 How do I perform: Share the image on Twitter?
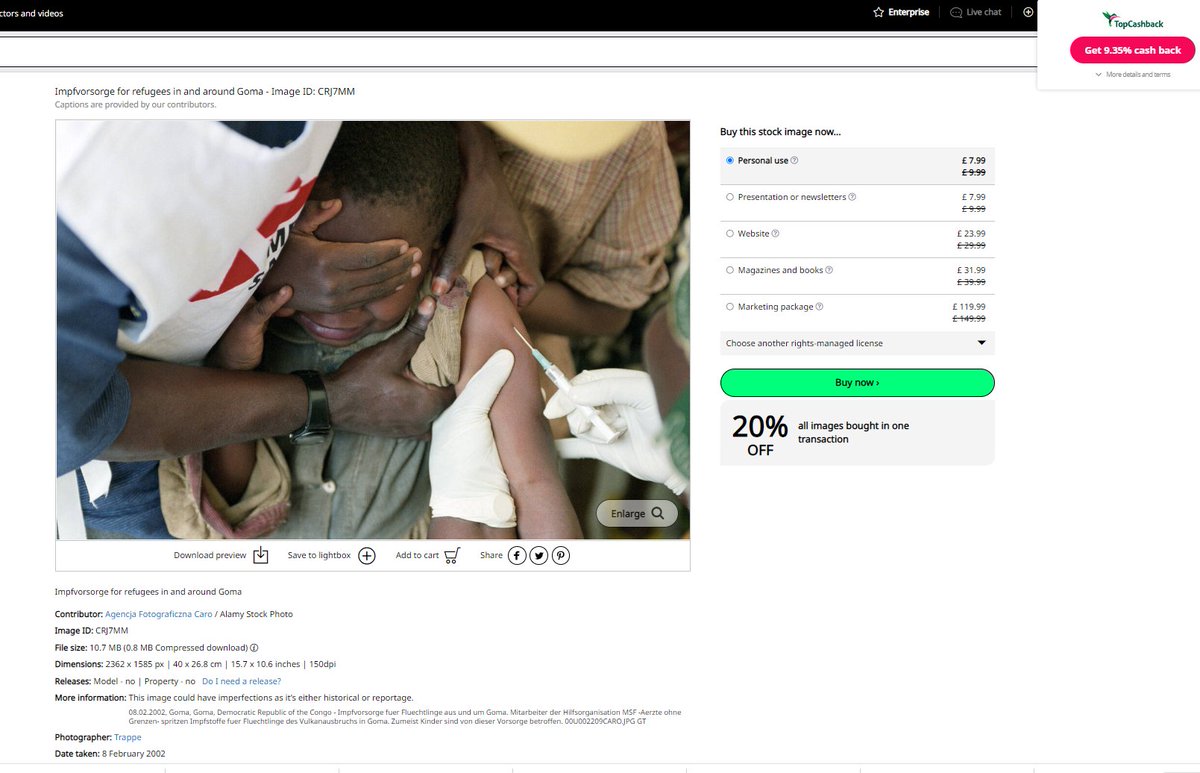point(539,555)
